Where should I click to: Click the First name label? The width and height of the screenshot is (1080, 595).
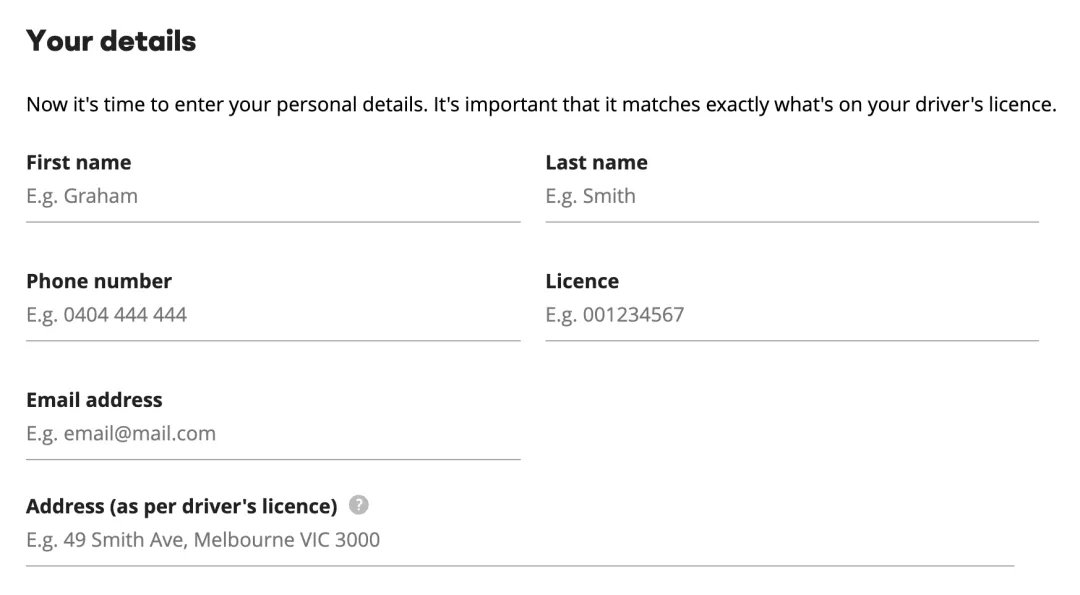click(x=79, y=163)
